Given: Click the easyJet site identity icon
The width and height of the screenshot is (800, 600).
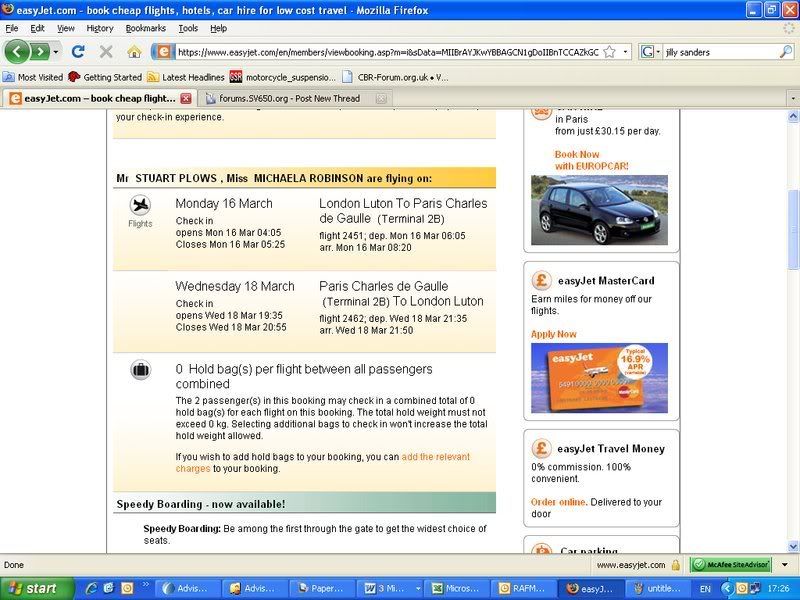Looking at the screenshot, I should pos(163,52).
